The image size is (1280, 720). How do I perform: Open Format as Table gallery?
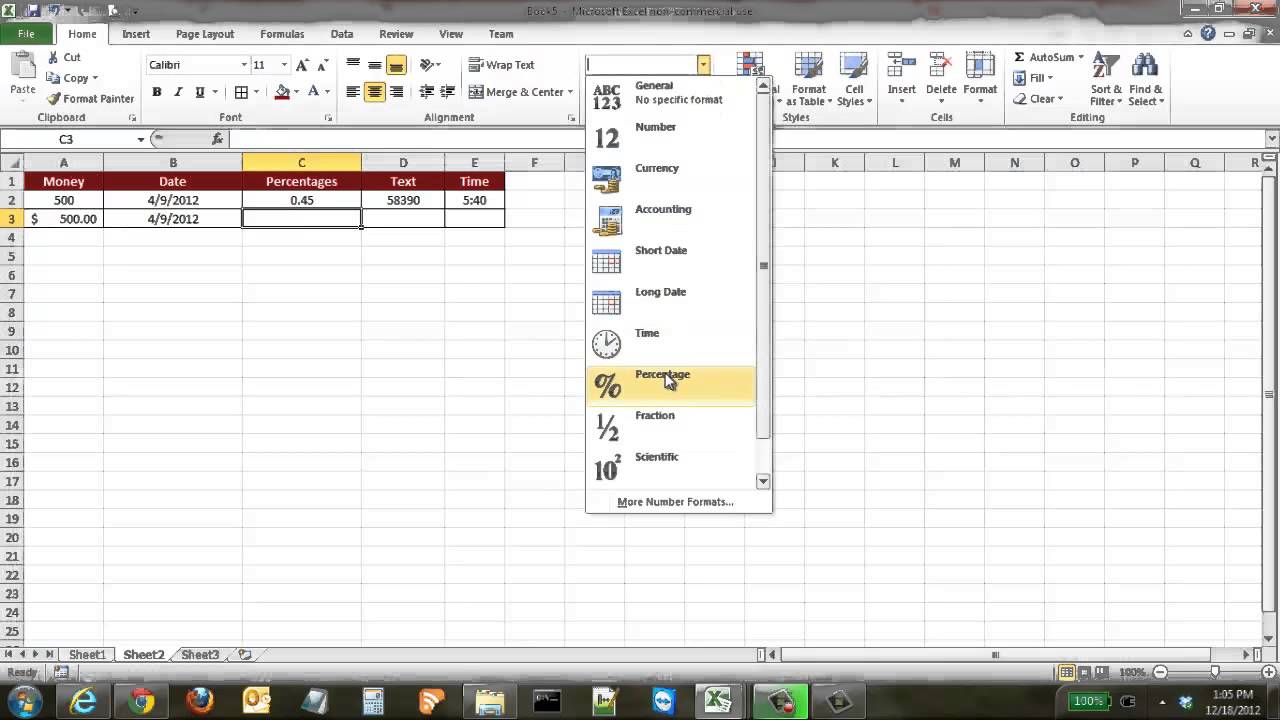click(x=808, y=79)
